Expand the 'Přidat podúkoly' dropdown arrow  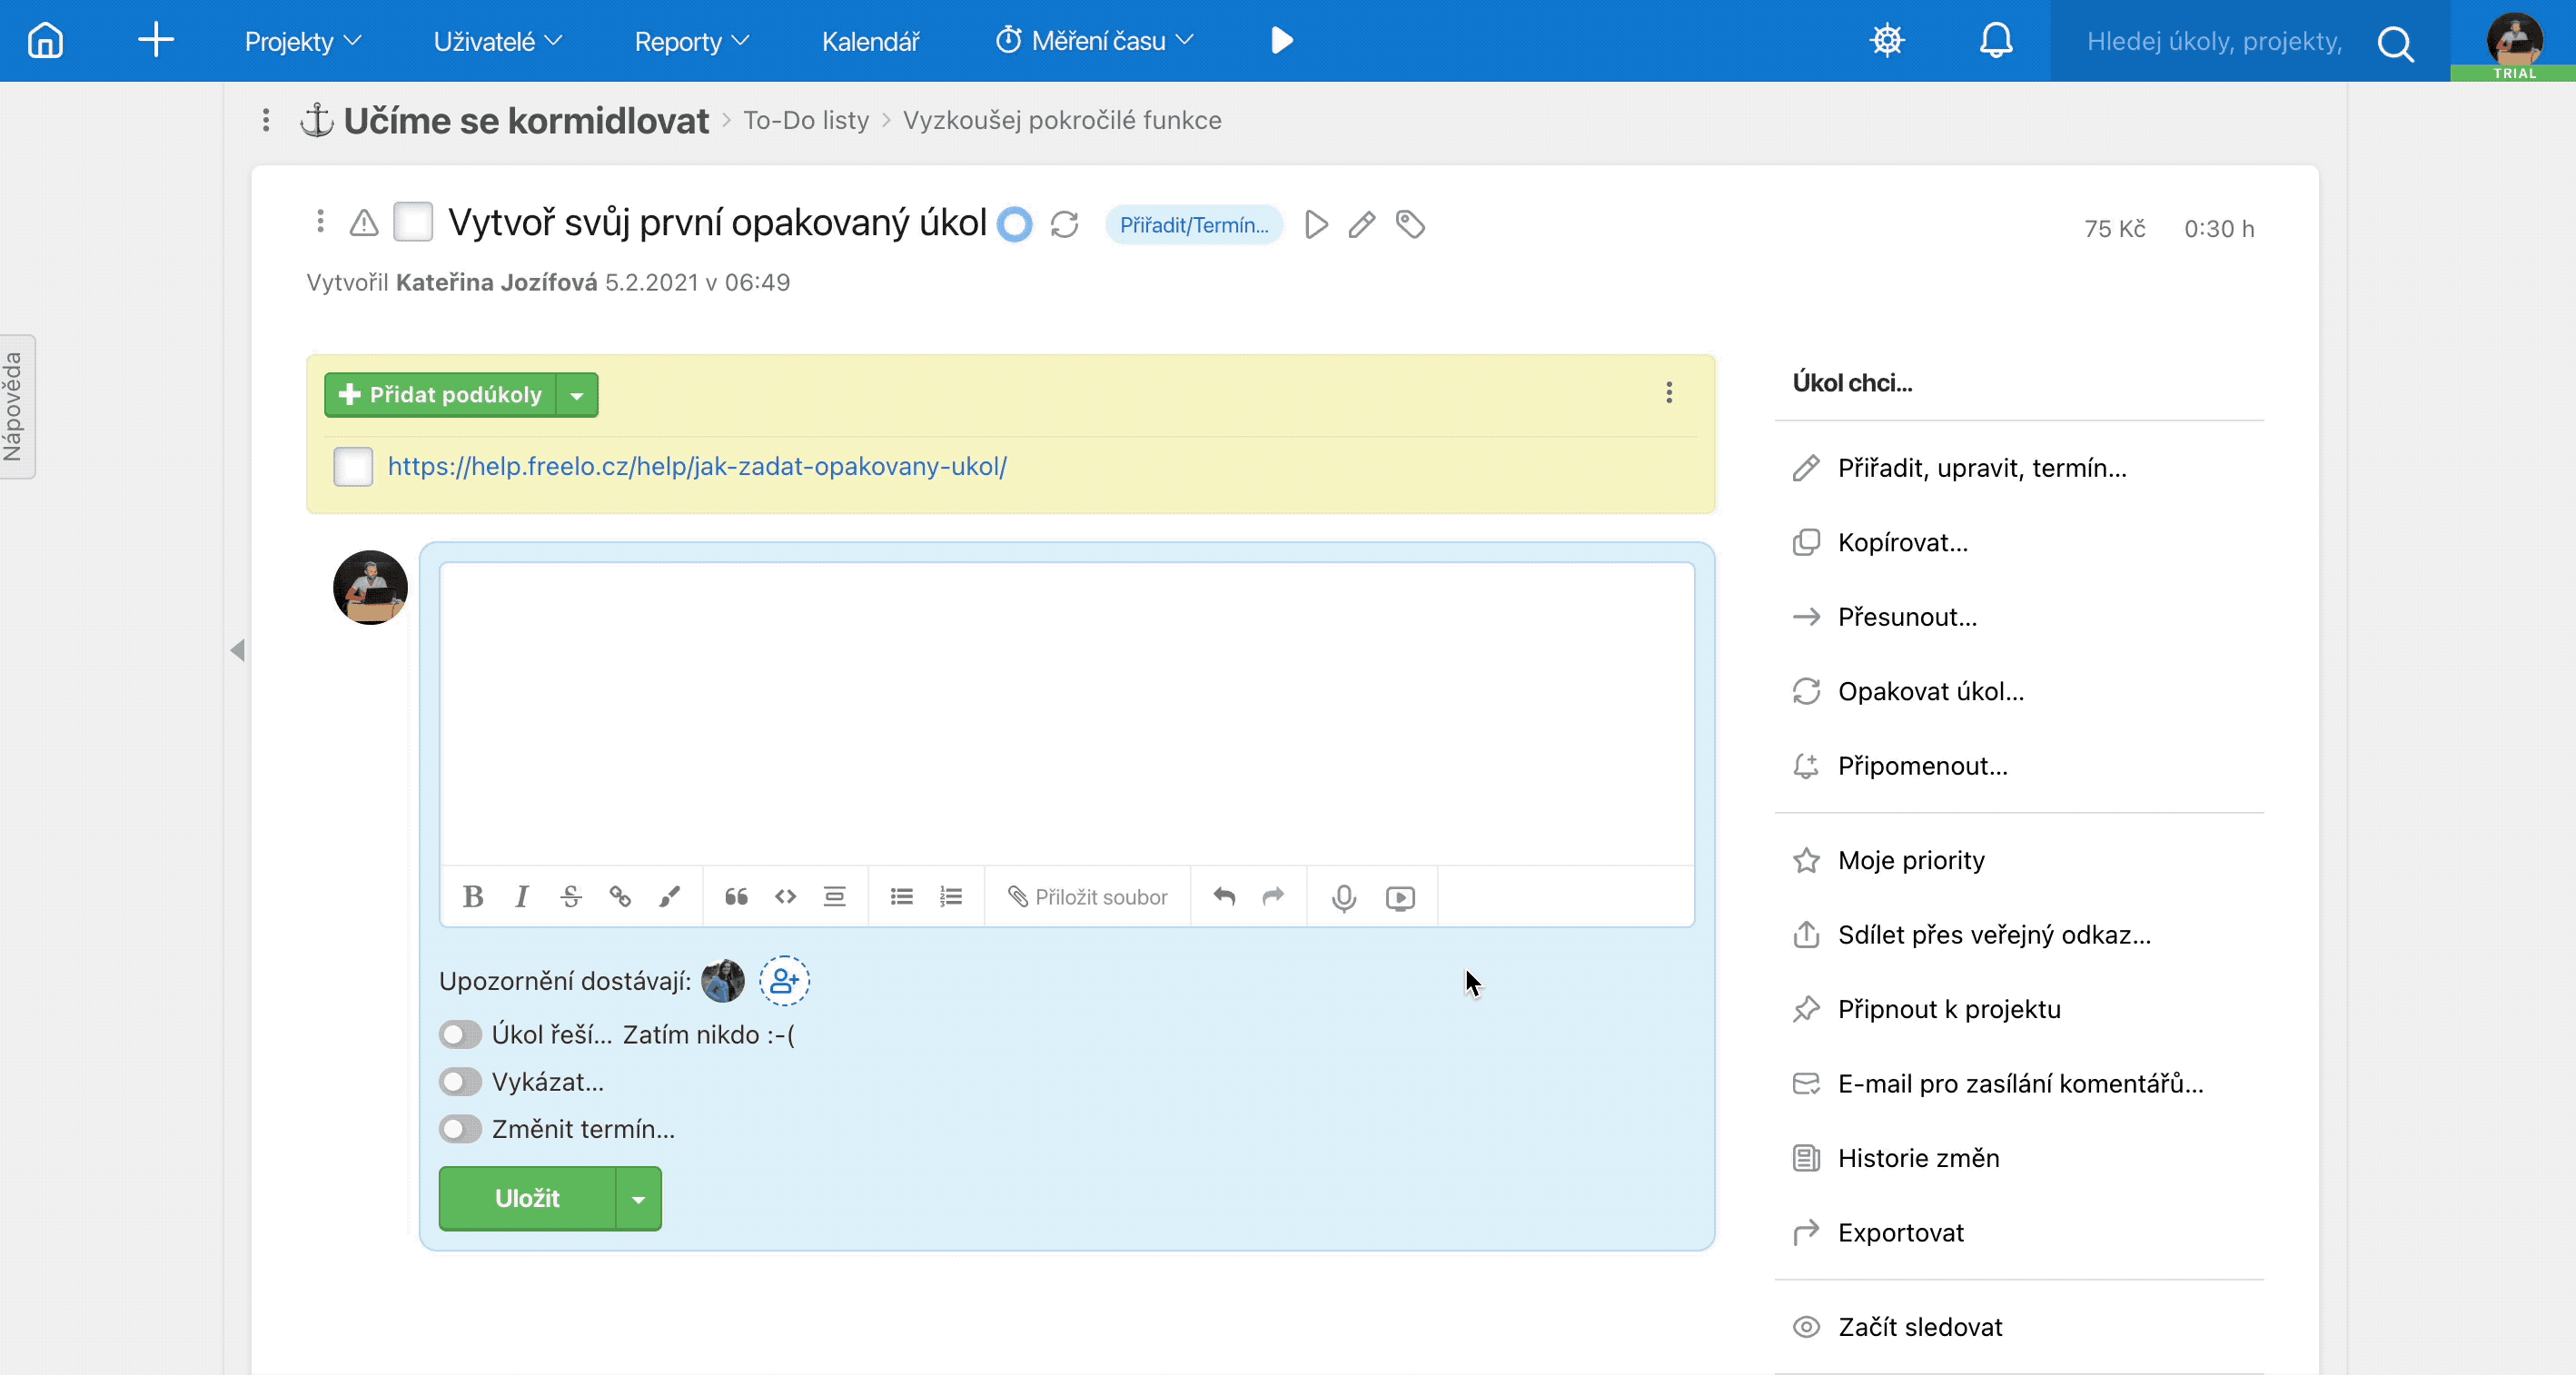click(577, 395)
